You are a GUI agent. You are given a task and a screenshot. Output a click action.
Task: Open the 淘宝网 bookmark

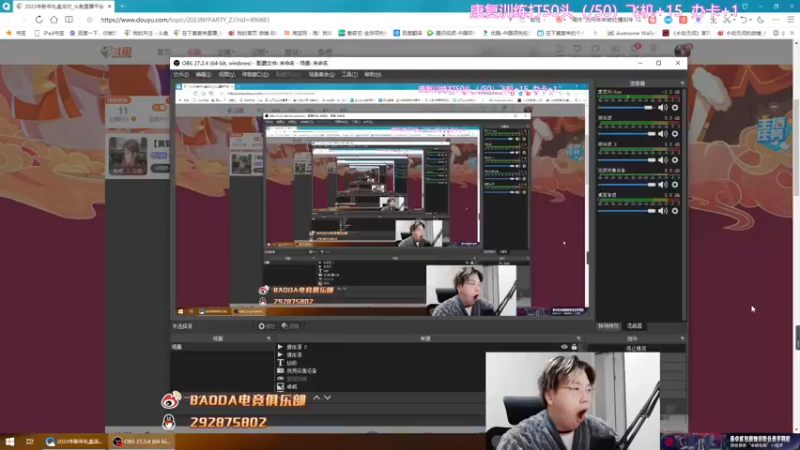[x=308, y=33]
